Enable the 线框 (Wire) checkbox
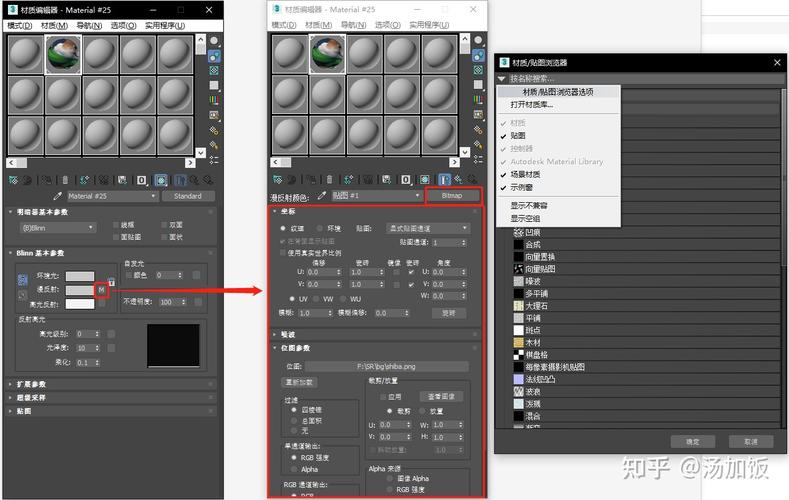Image resolution: width=789 pixels, height=500 pixels. point(116,225)
